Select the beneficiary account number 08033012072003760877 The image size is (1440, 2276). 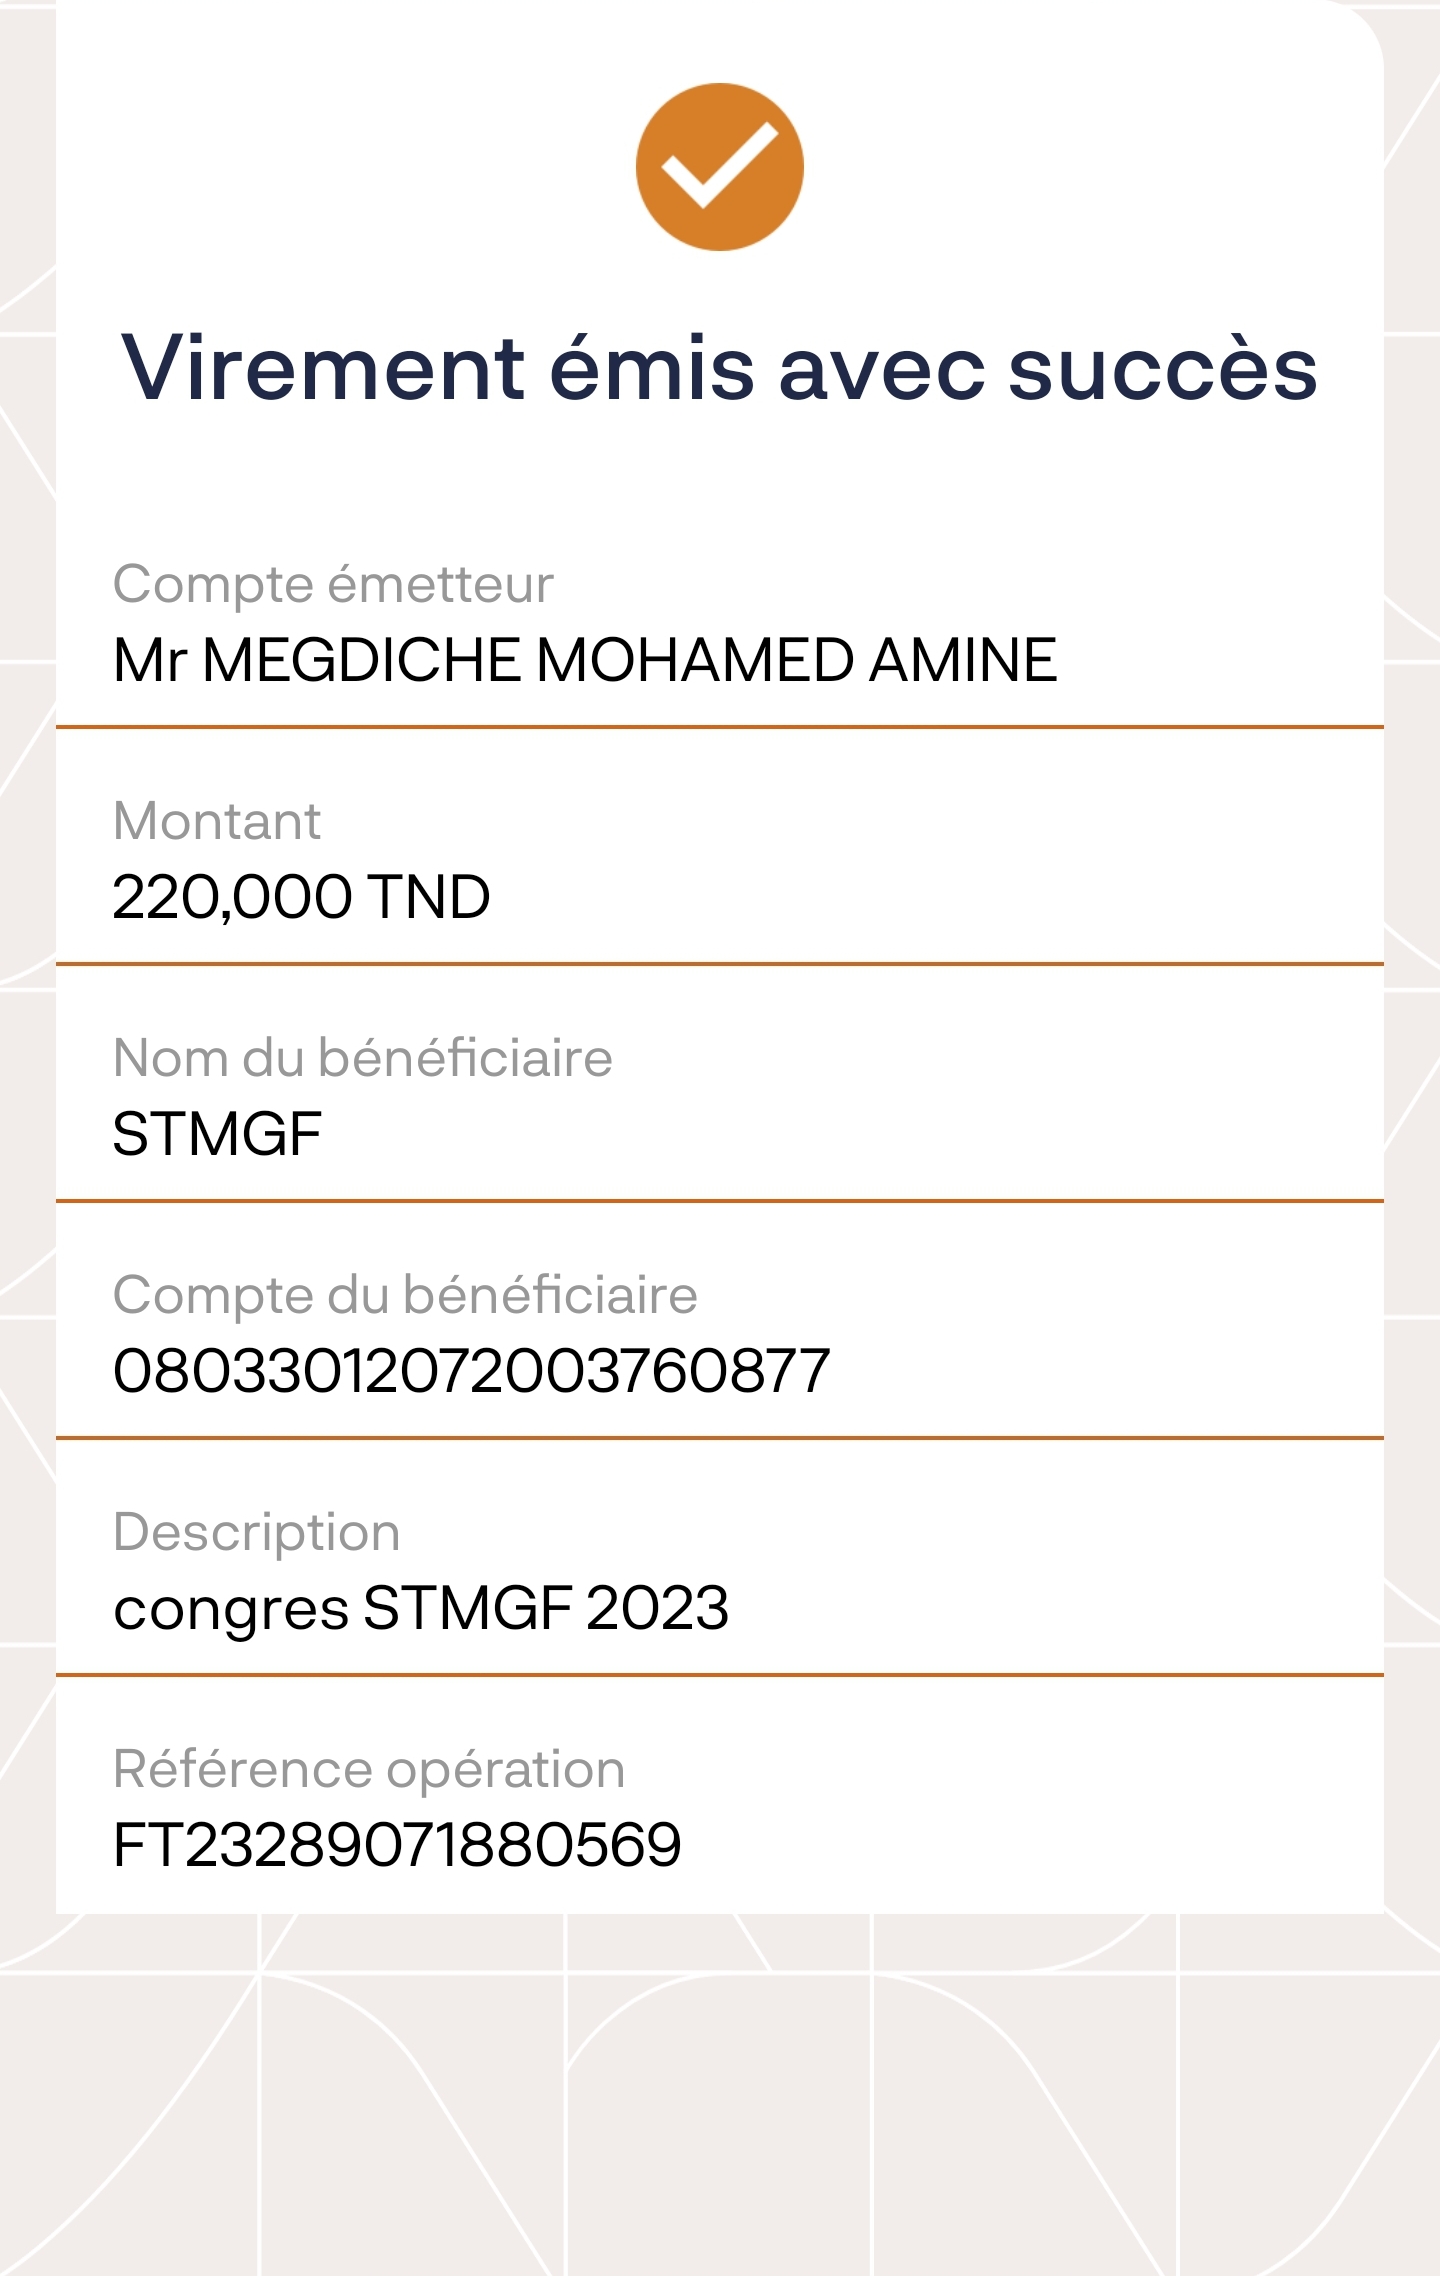pyautogui.click(x=471, y=1371)
